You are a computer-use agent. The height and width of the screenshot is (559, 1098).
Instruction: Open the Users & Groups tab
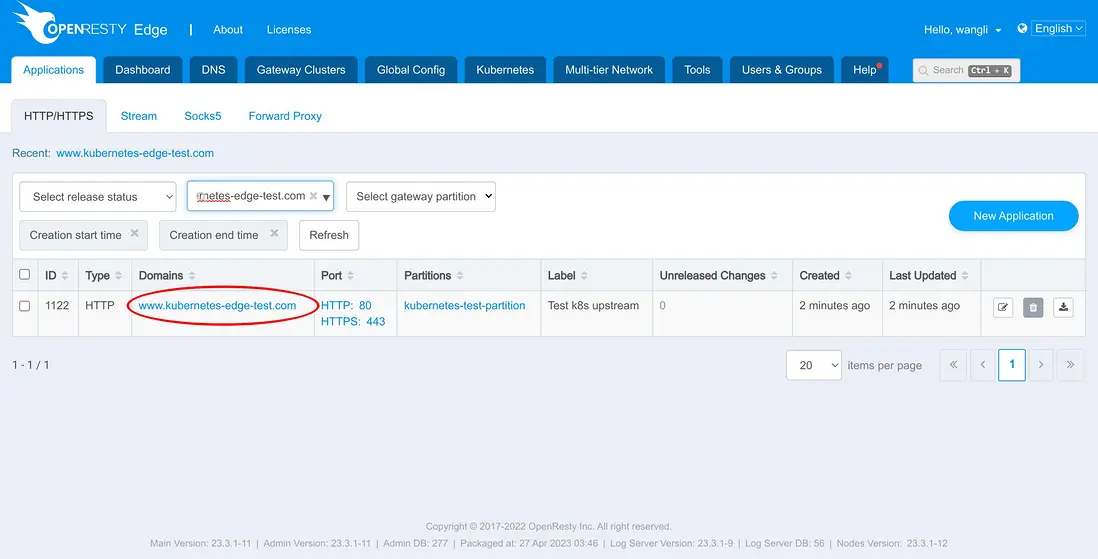[782, 70]
